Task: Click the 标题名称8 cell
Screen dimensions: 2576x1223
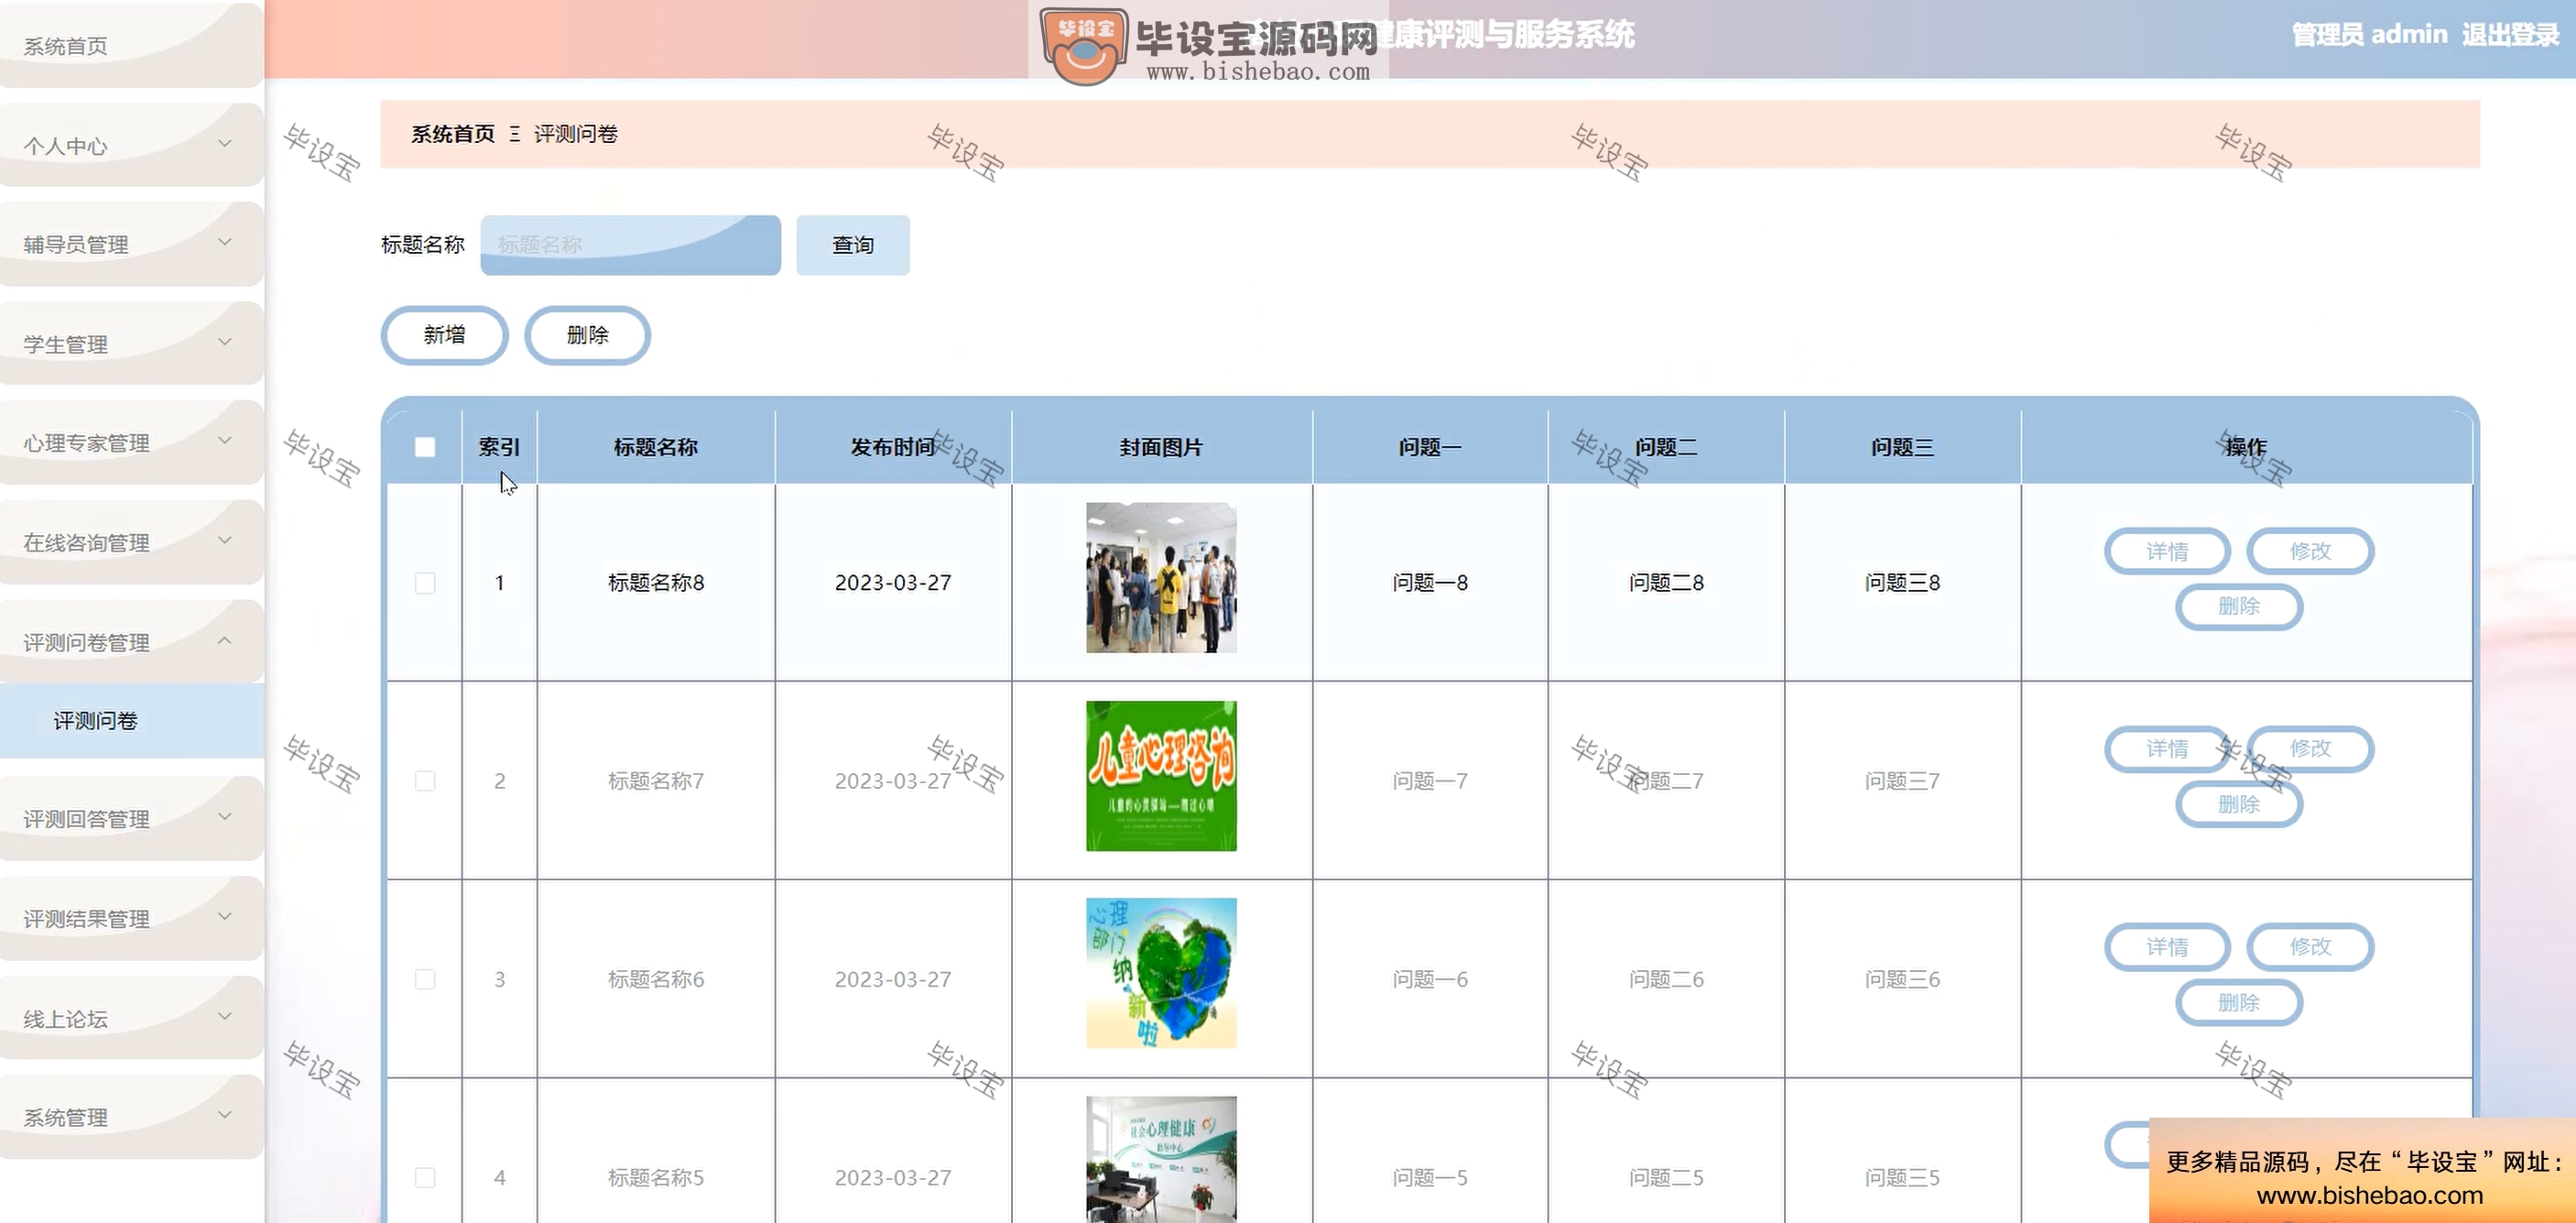Action: 656,583
